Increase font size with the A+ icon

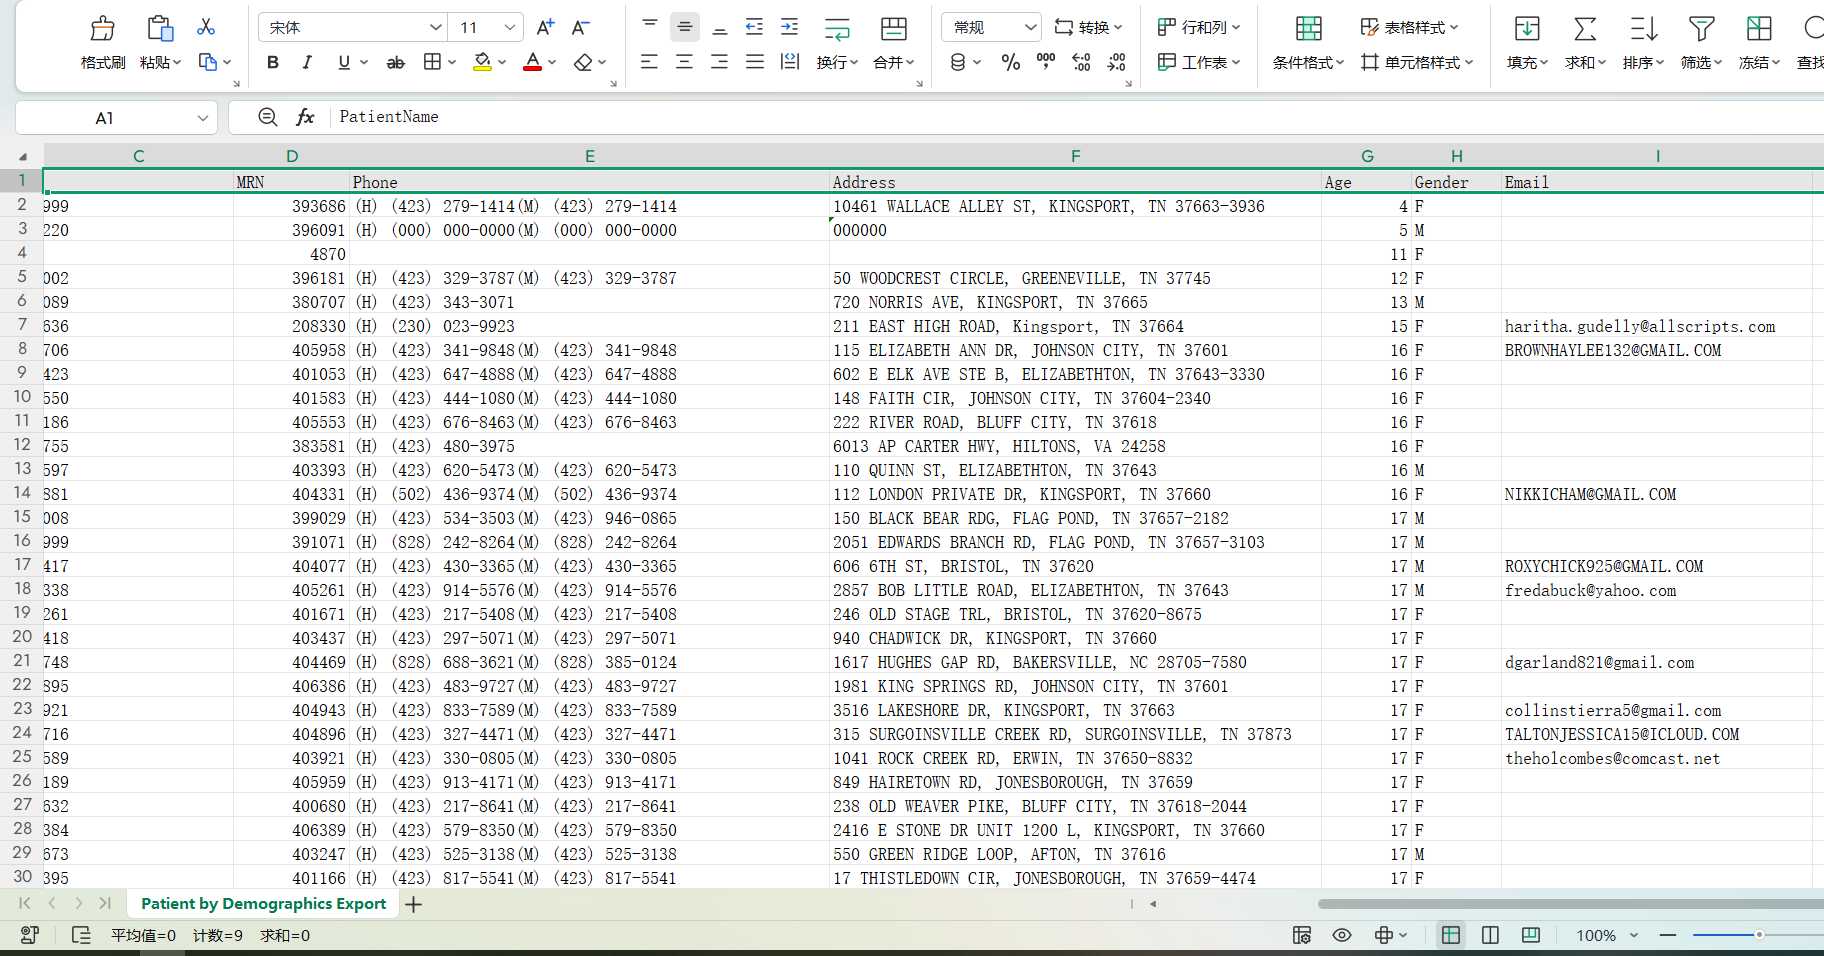(x=545, y=27)
